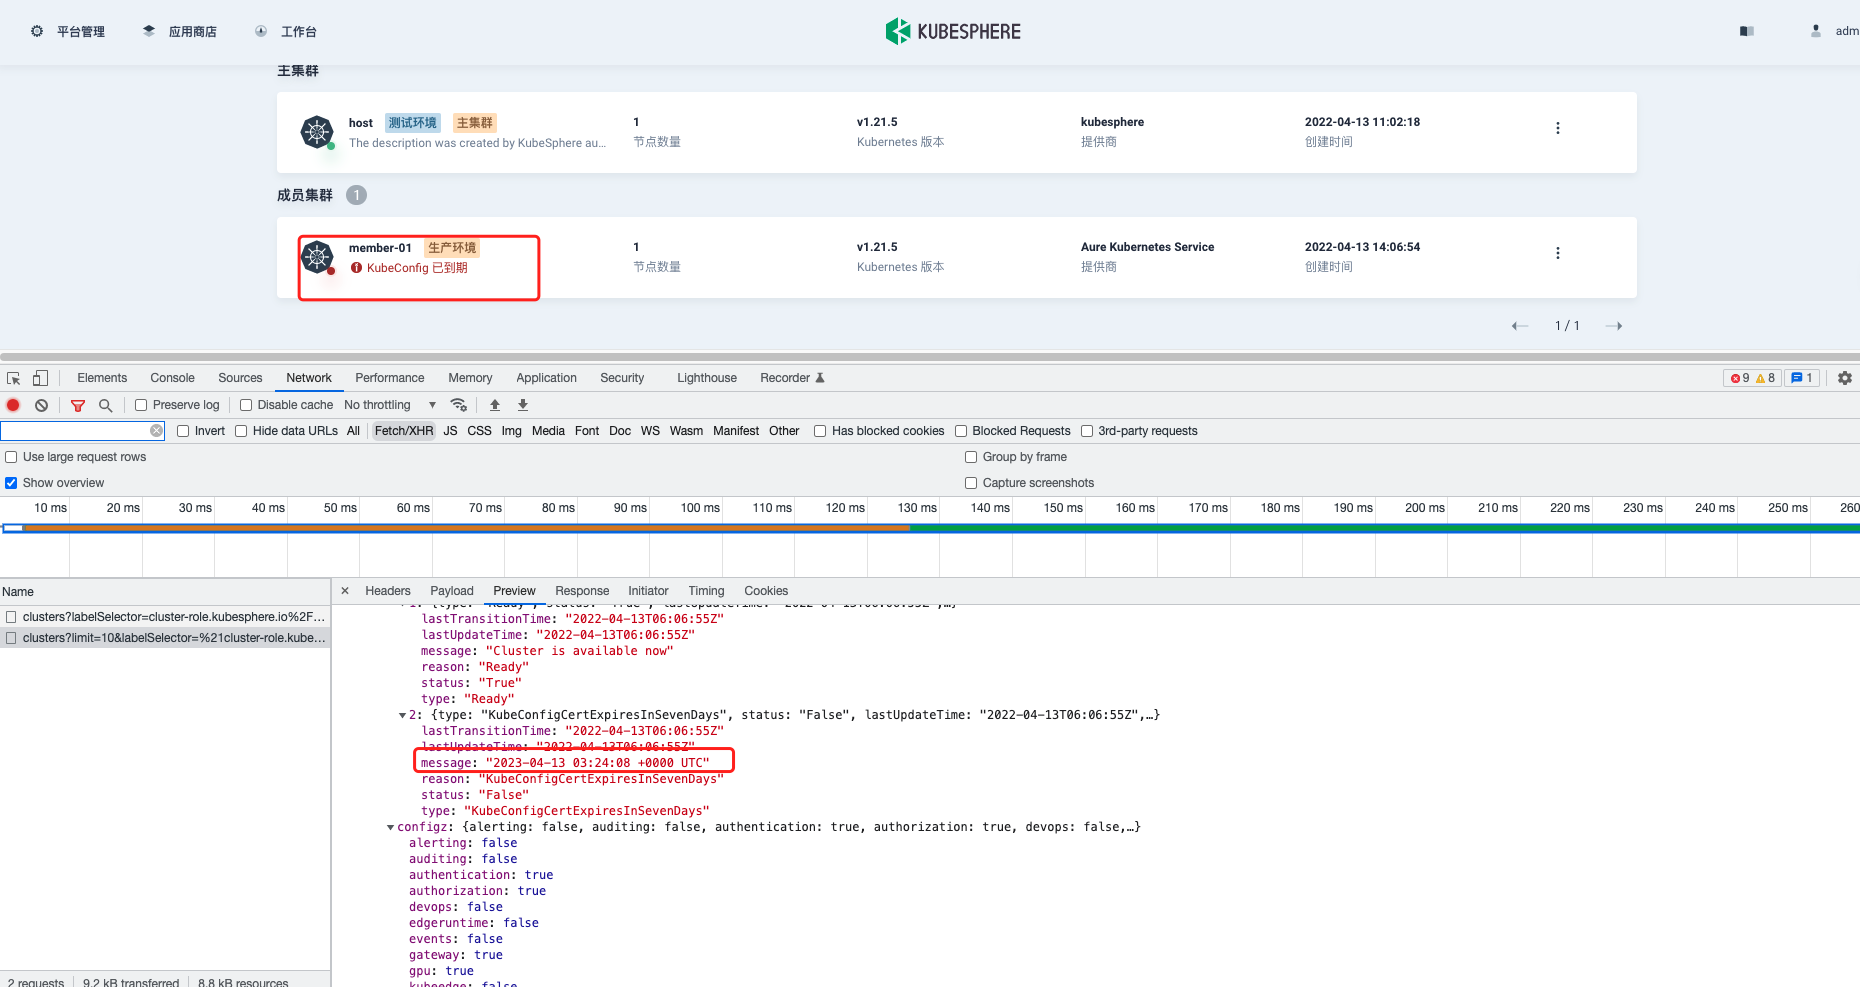Switch to Elements tab
Viewport: 1860px width, 987px height.
[102, 378]
